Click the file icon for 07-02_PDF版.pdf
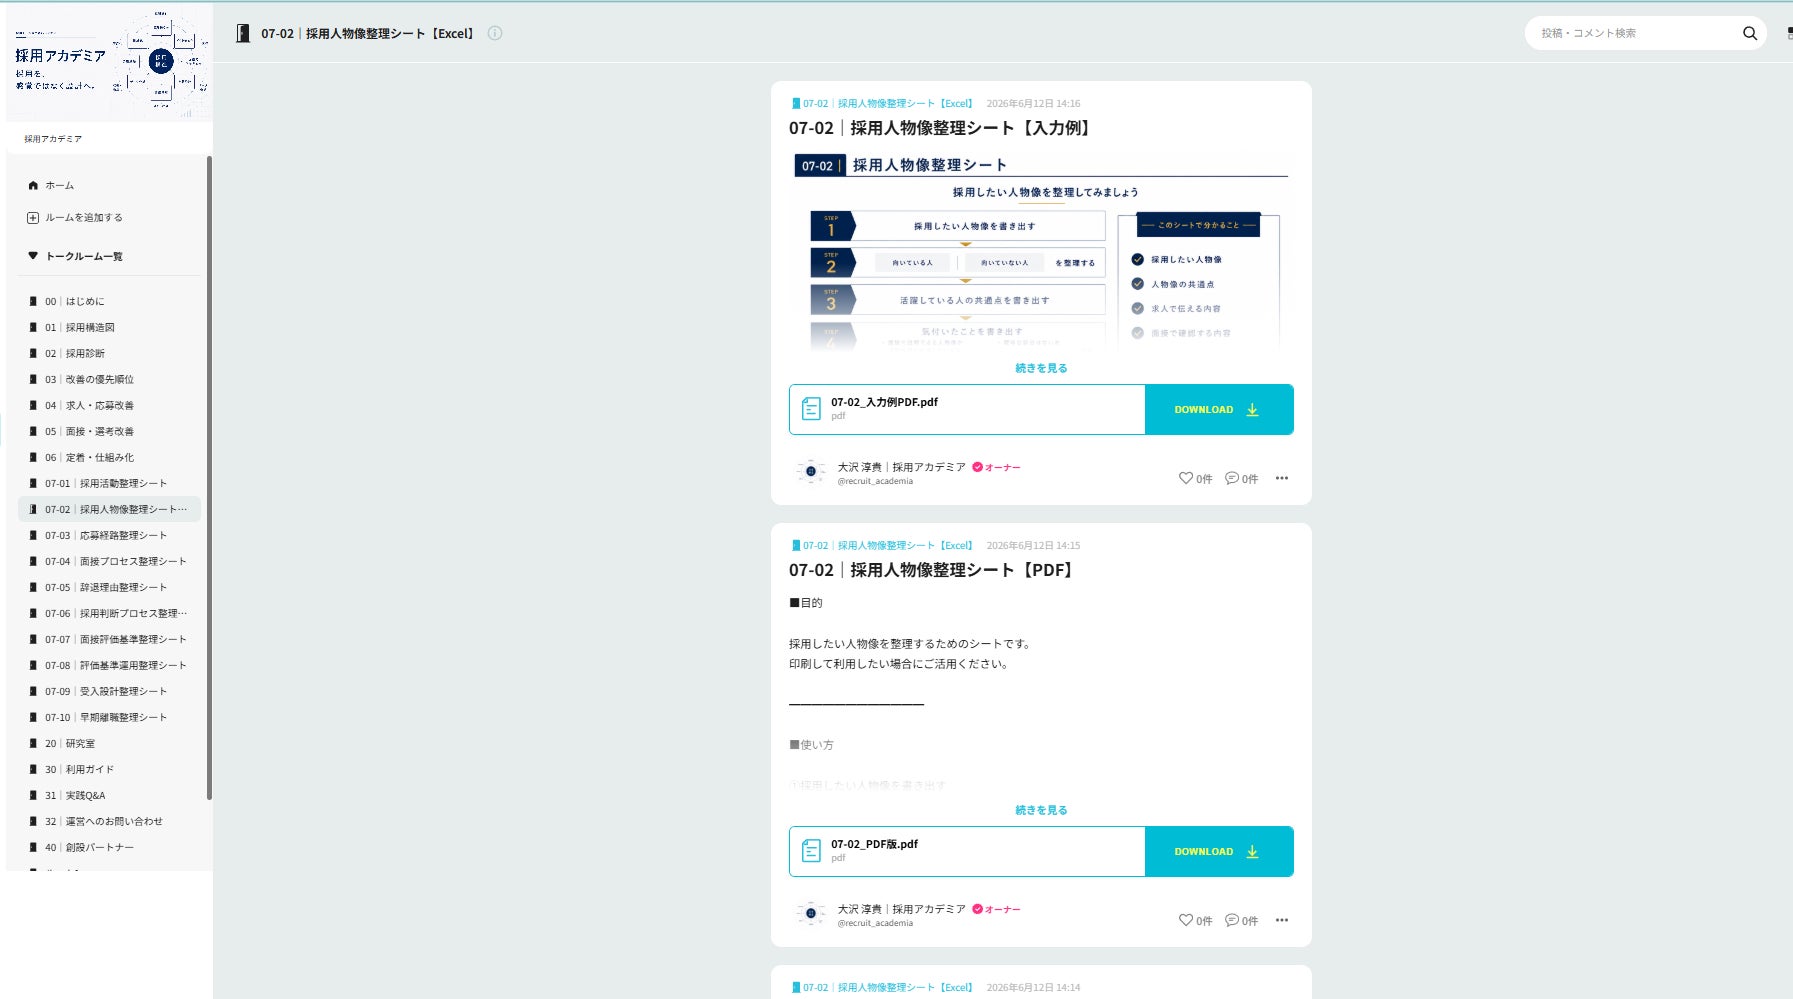 pyautogui.click(x=811, y=851)
